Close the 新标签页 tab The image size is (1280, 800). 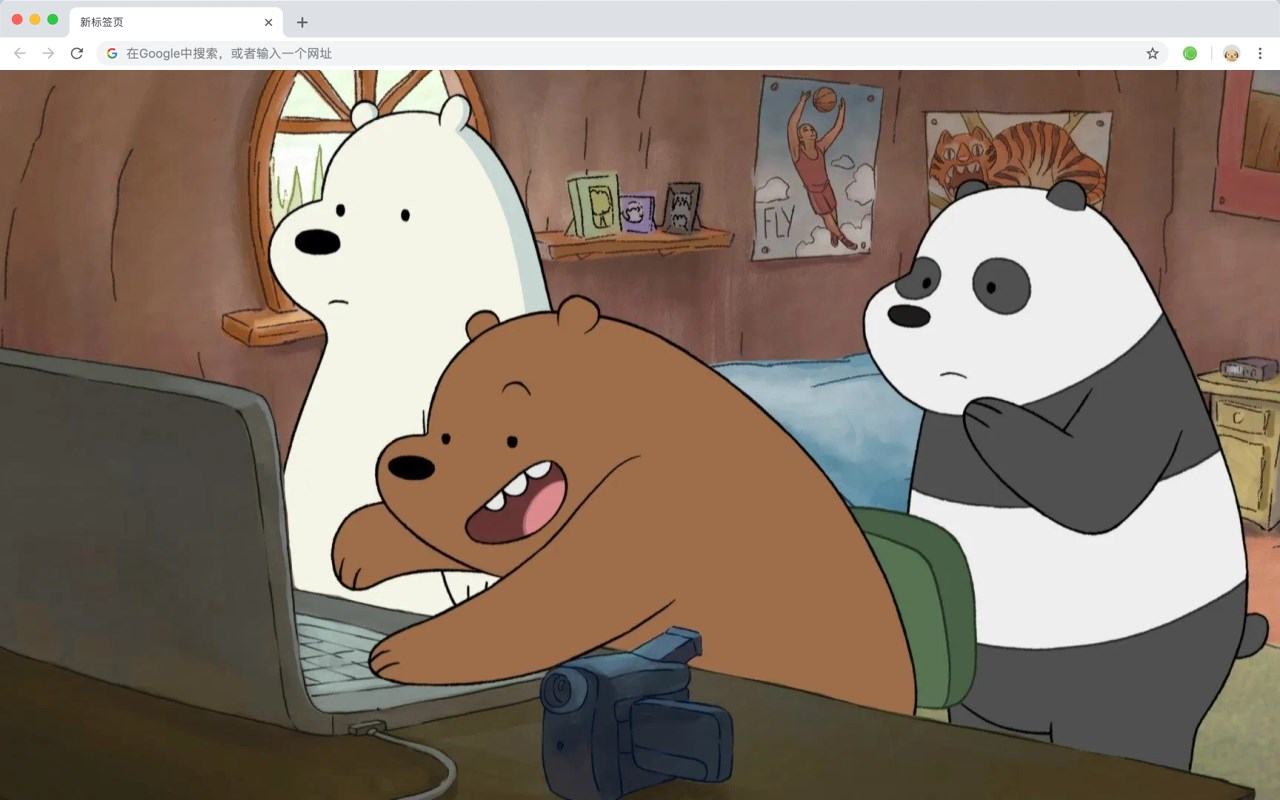coord(268,22)
